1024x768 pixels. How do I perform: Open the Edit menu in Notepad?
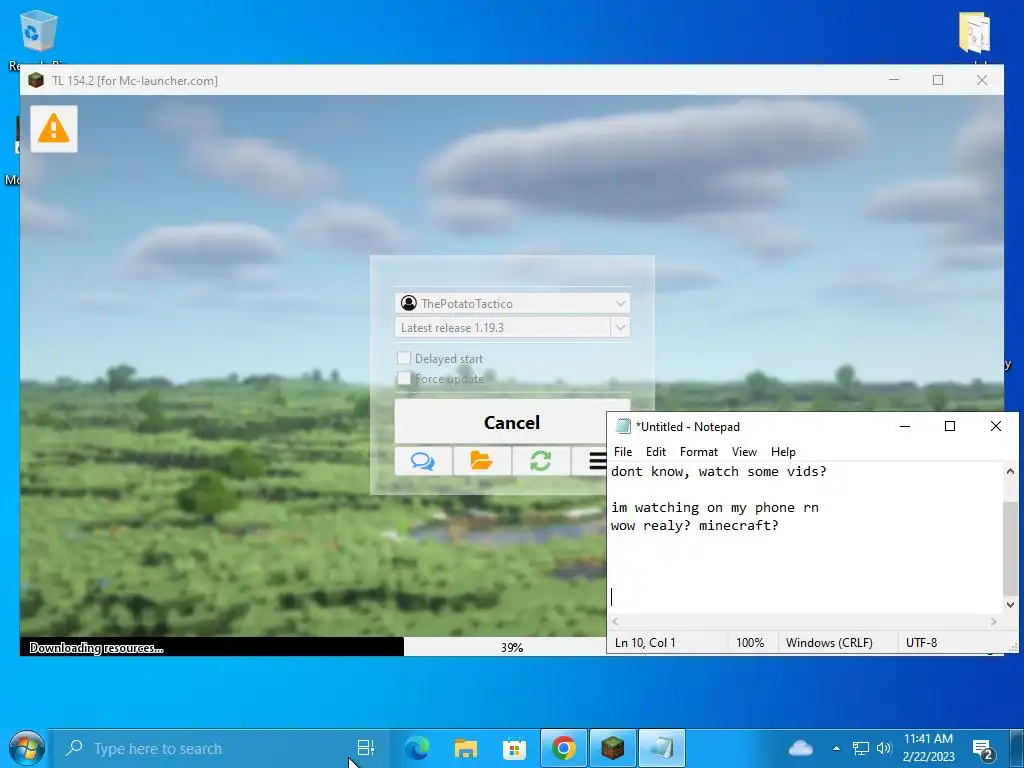(656, 452)
